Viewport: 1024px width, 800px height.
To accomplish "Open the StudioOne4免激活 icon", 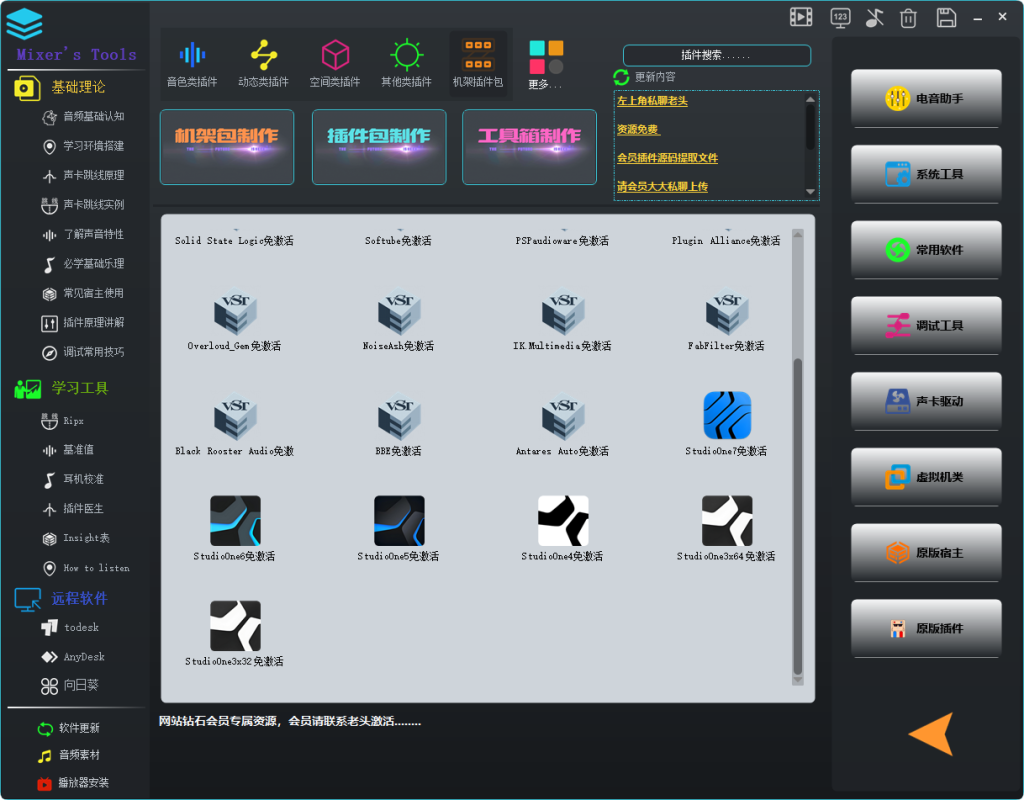I will 563,520.
